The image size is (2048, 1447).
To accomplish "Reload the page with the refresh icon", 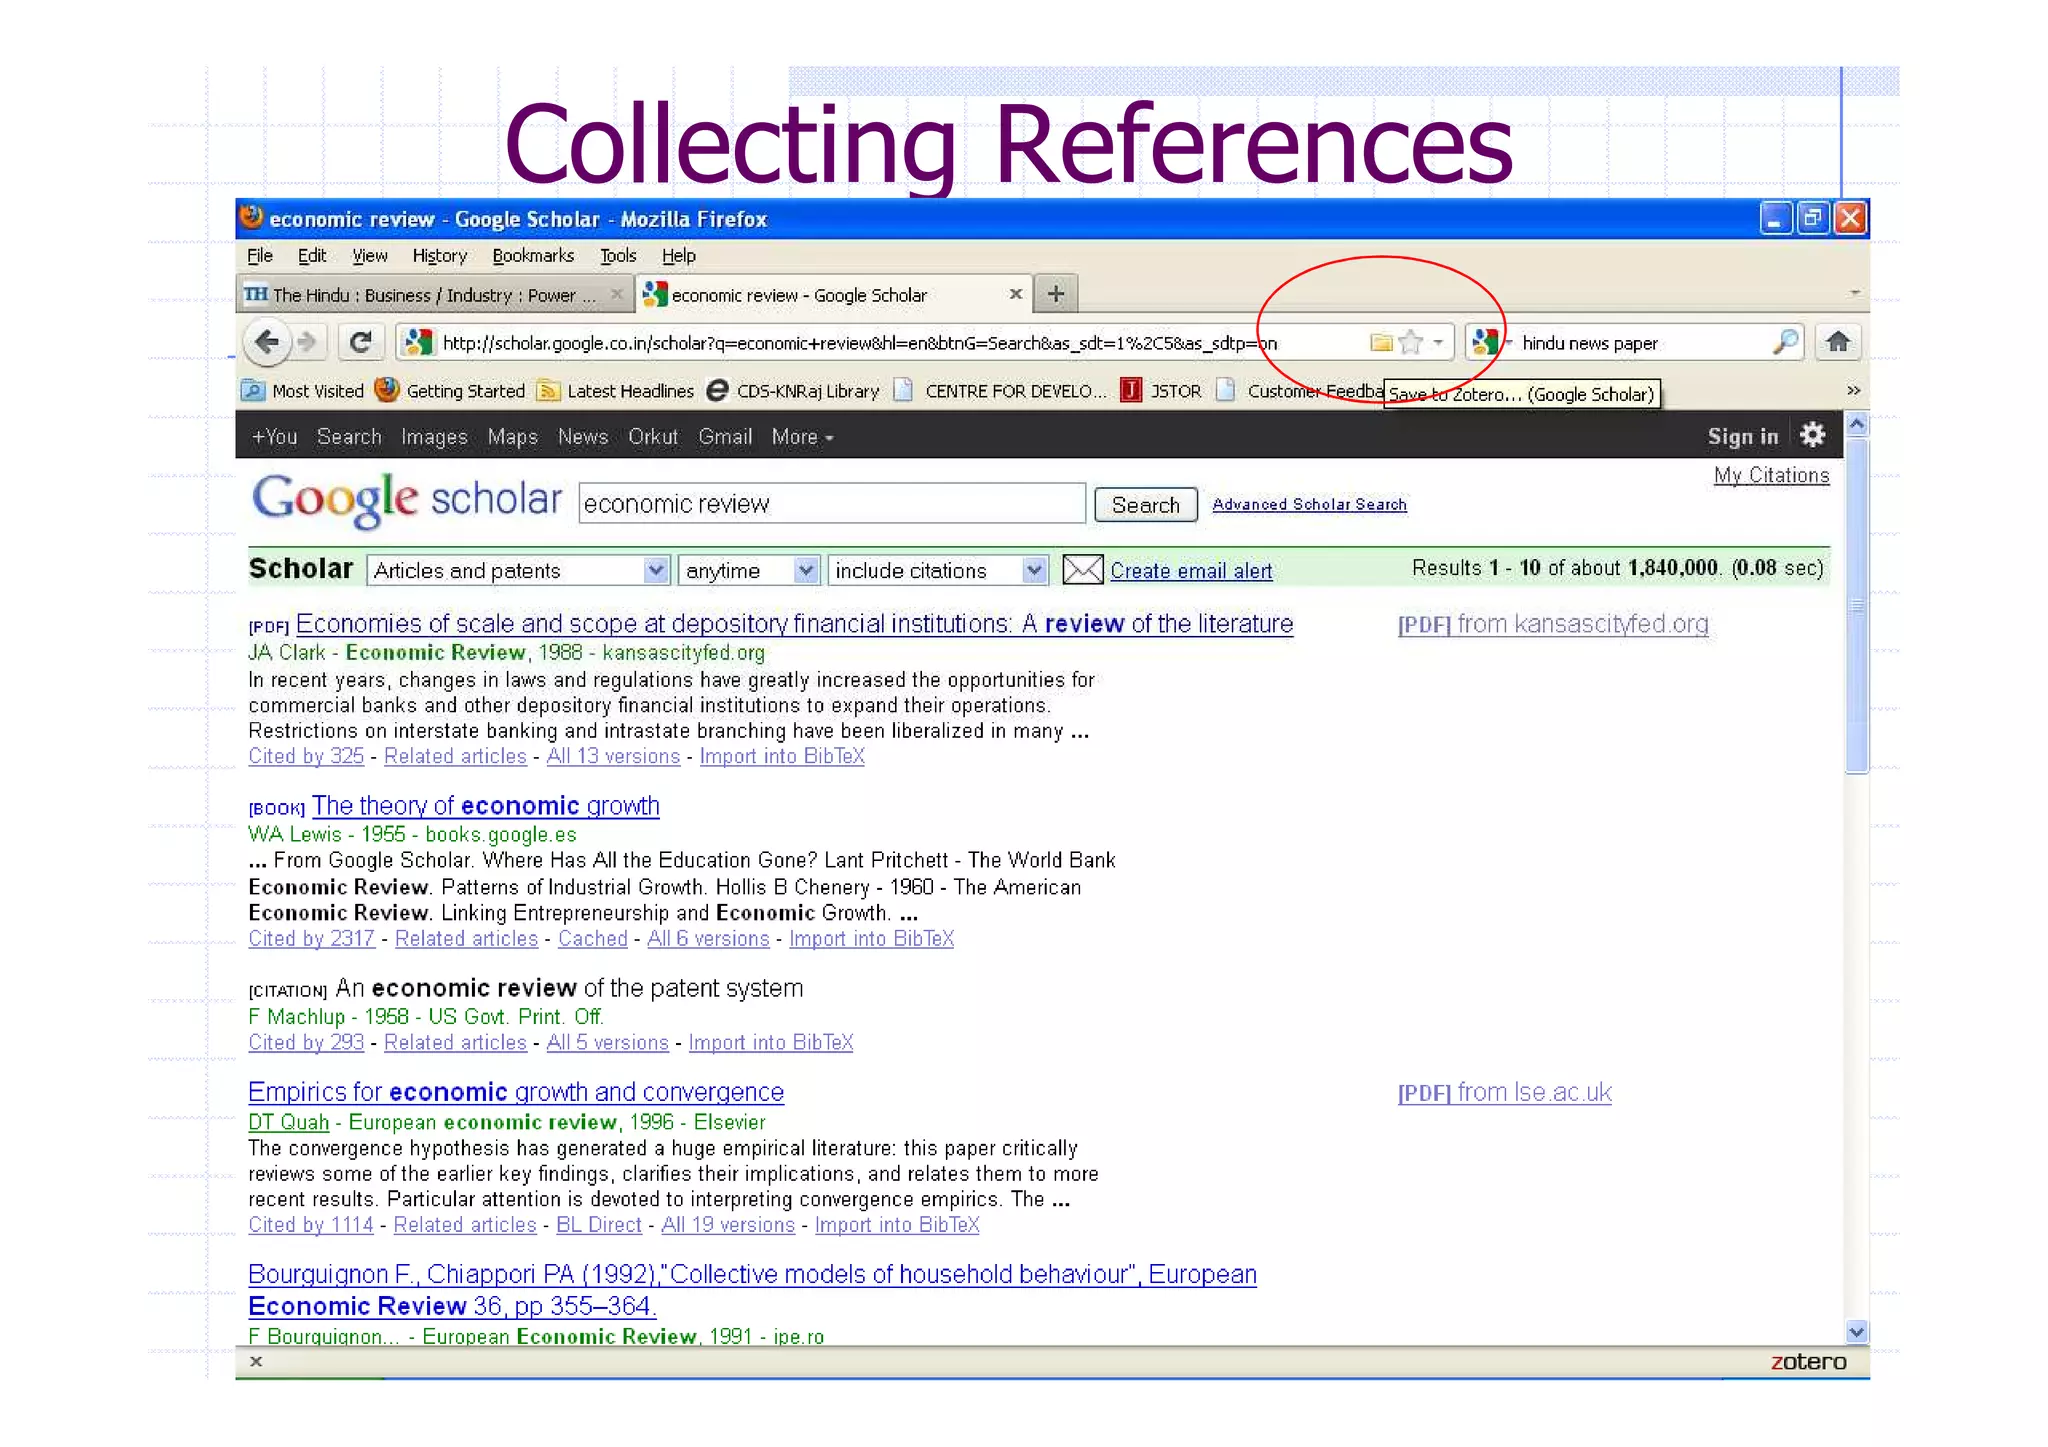I will pos(360,343).
